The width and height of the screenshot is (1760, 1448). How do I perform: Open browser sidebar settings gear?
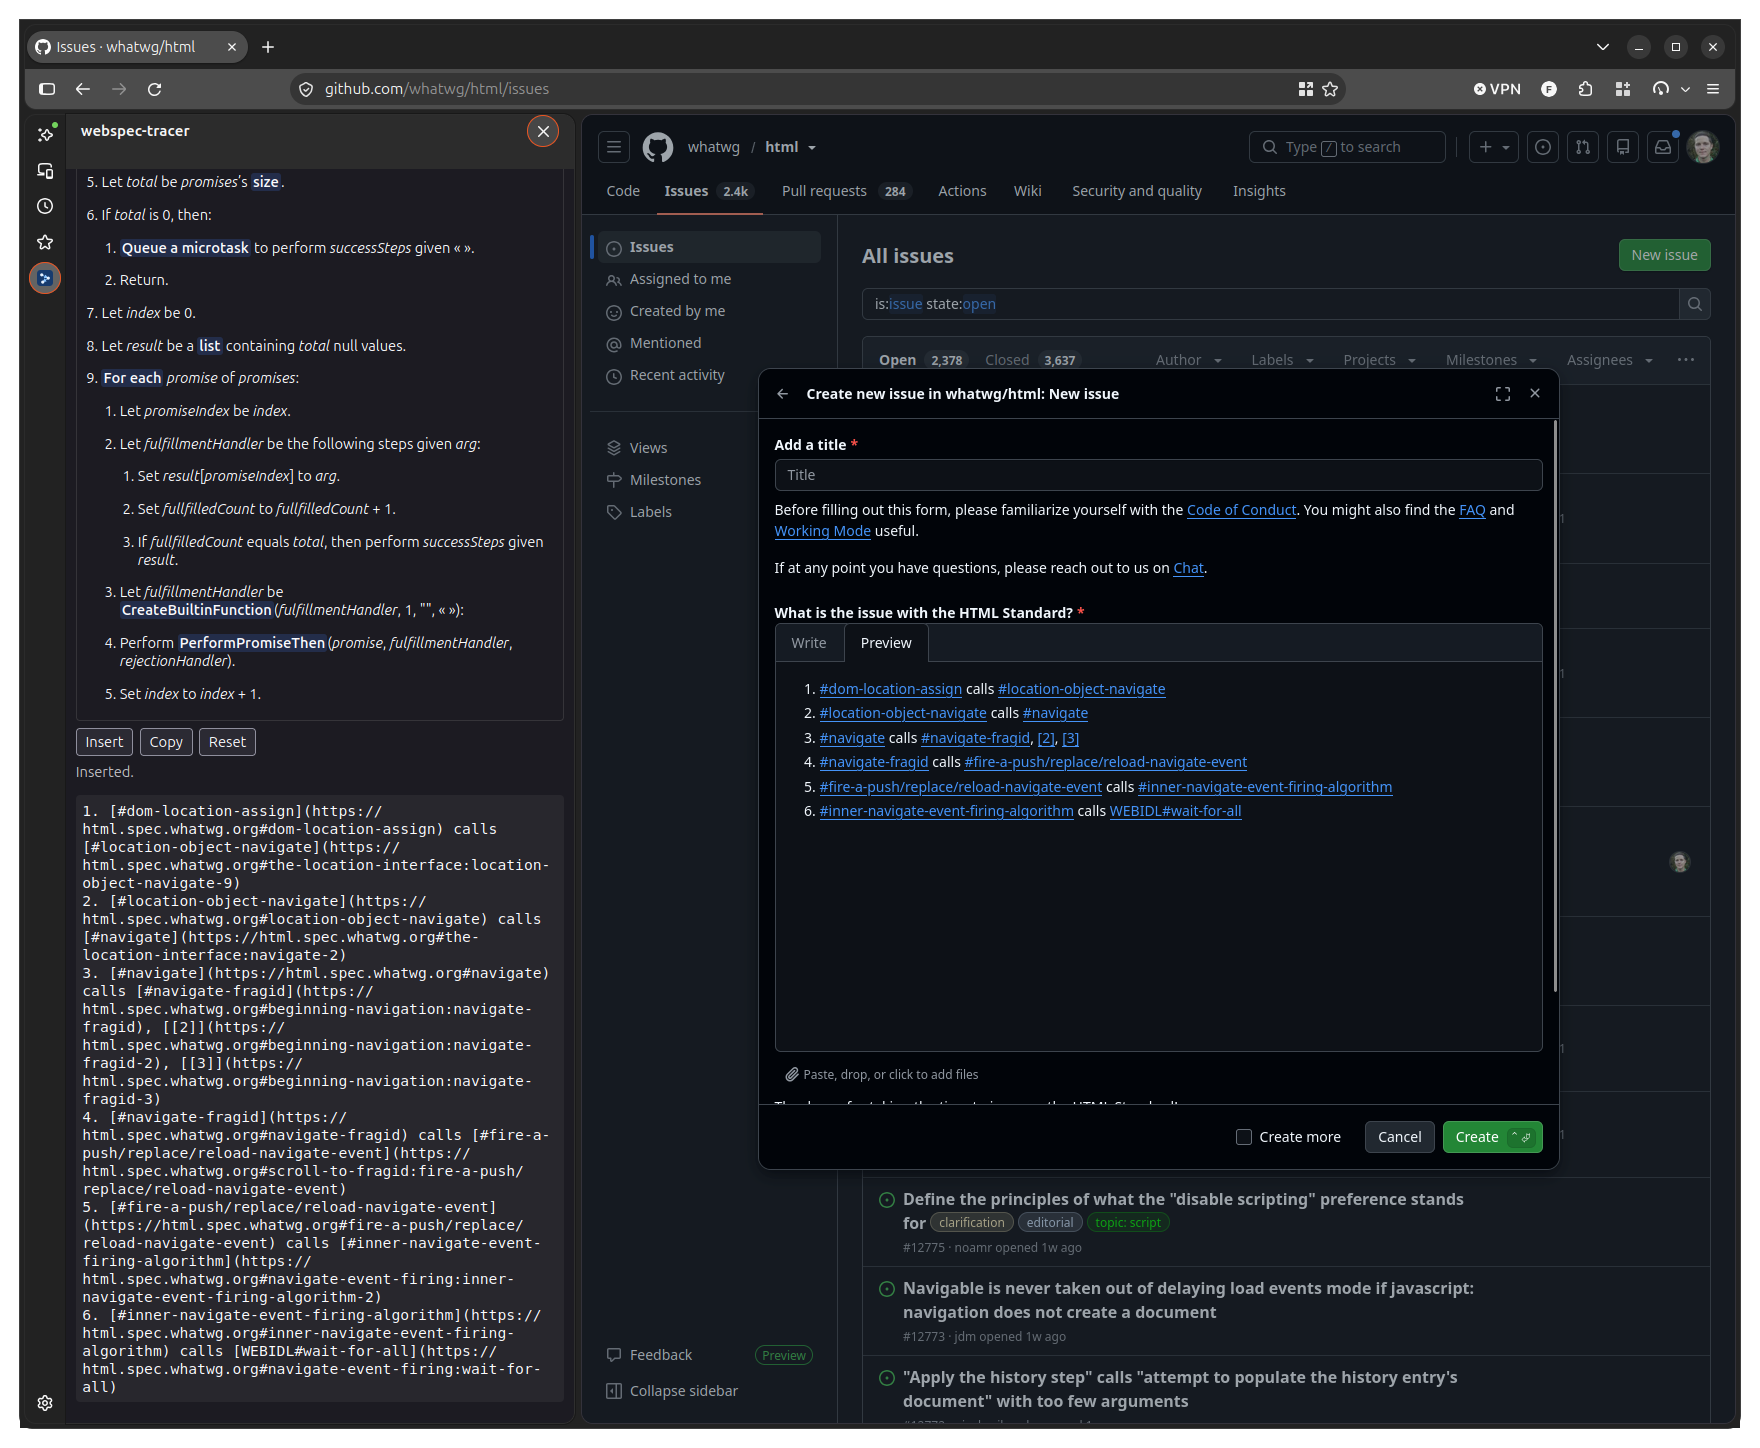pos(45,1403)
